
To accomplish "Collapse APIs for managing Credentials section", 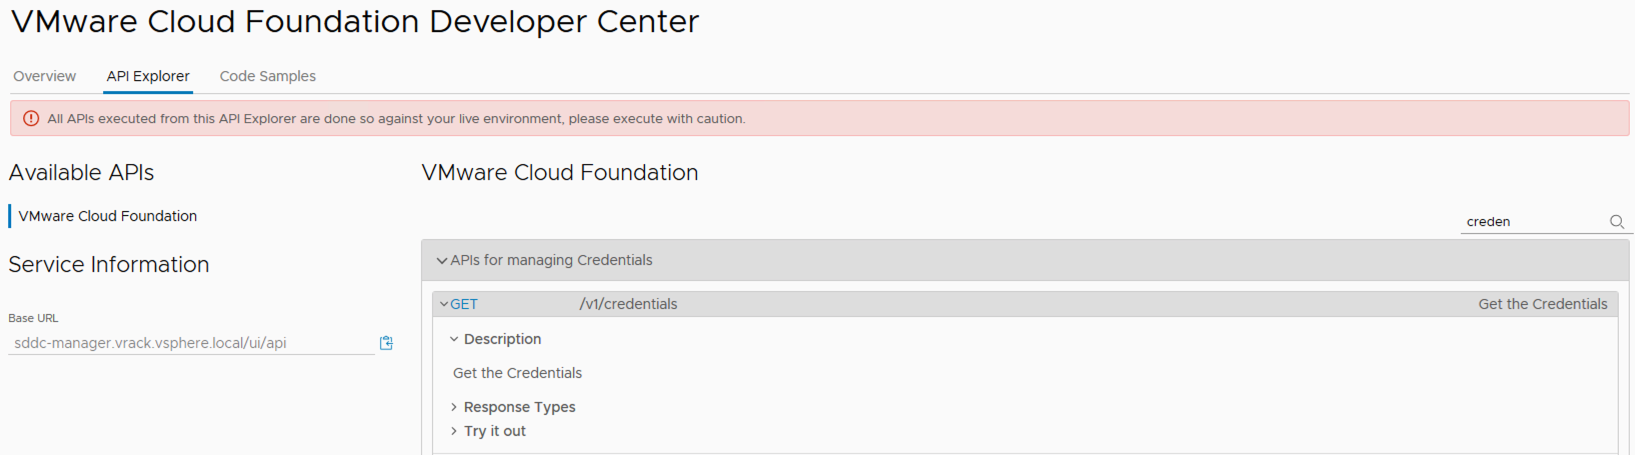I will pyautogui.click(x=441, y=260).
